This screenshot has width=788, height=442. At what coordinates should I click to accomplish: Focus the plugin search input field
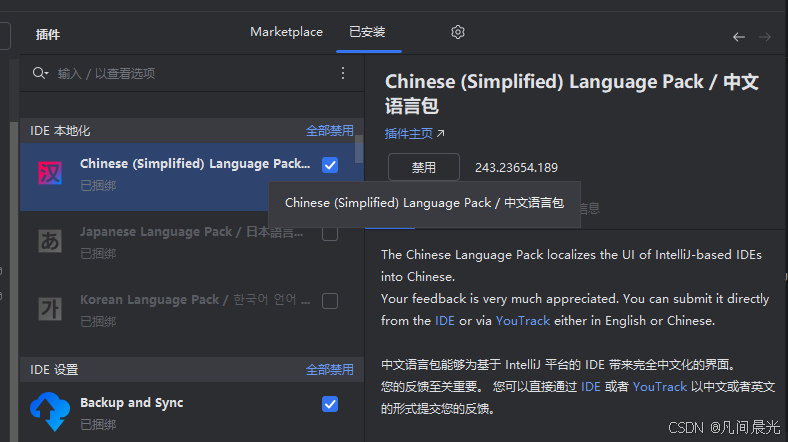point(191,73)
